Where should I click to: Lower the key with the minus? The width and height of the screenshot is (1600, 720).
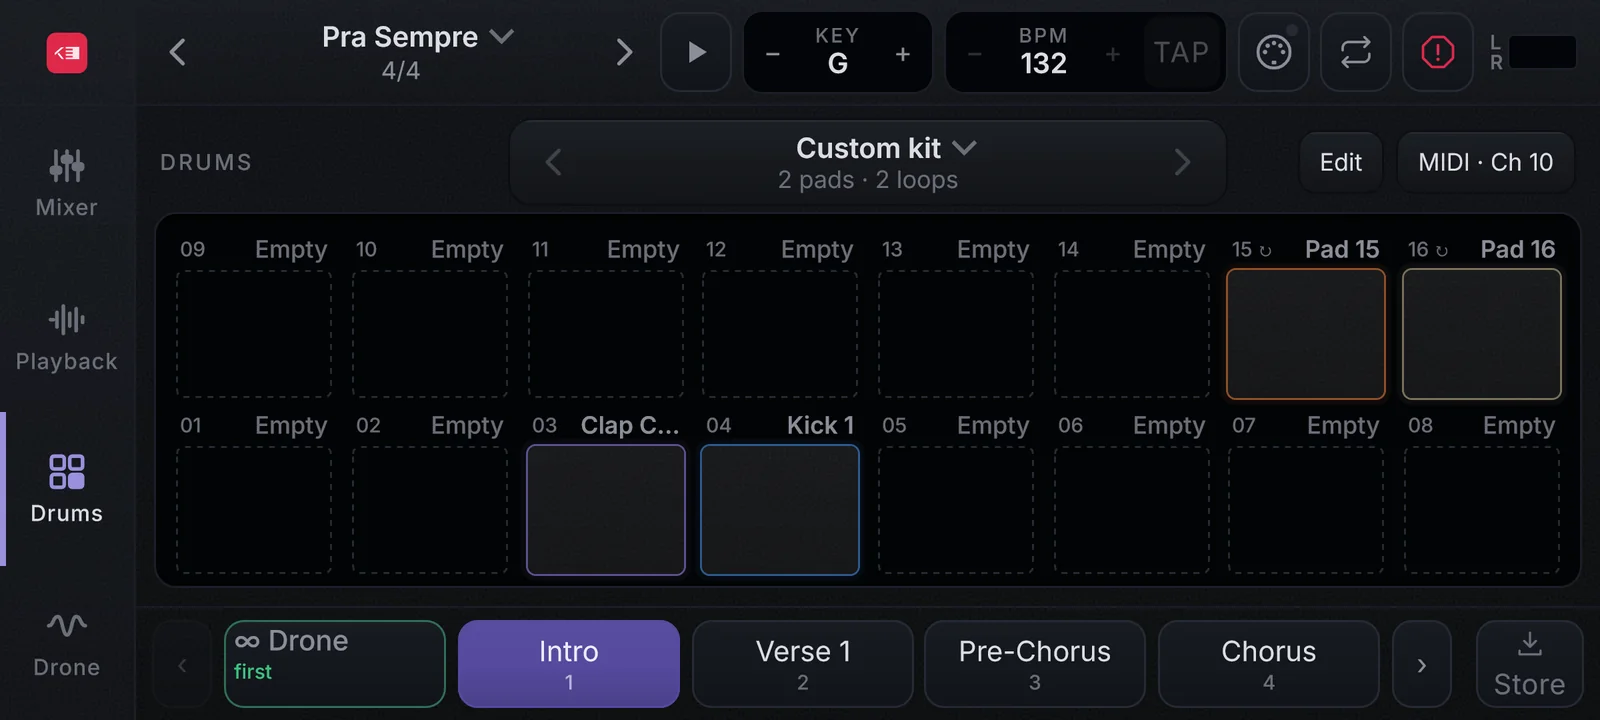(x=773, y=54)
